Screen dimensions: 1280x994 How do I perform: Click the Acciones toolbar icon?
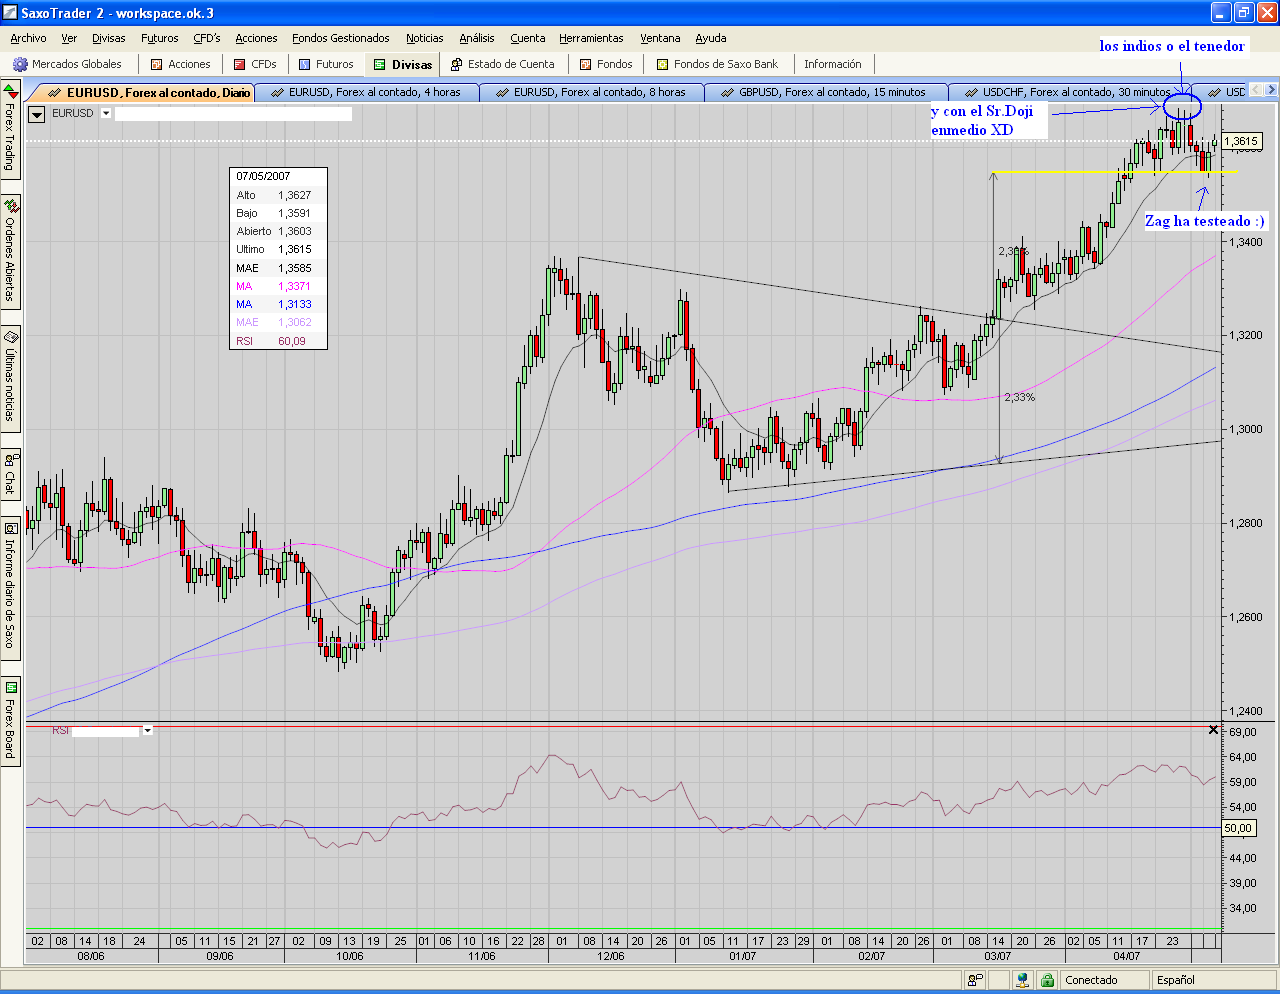click(x=156, y=64)
